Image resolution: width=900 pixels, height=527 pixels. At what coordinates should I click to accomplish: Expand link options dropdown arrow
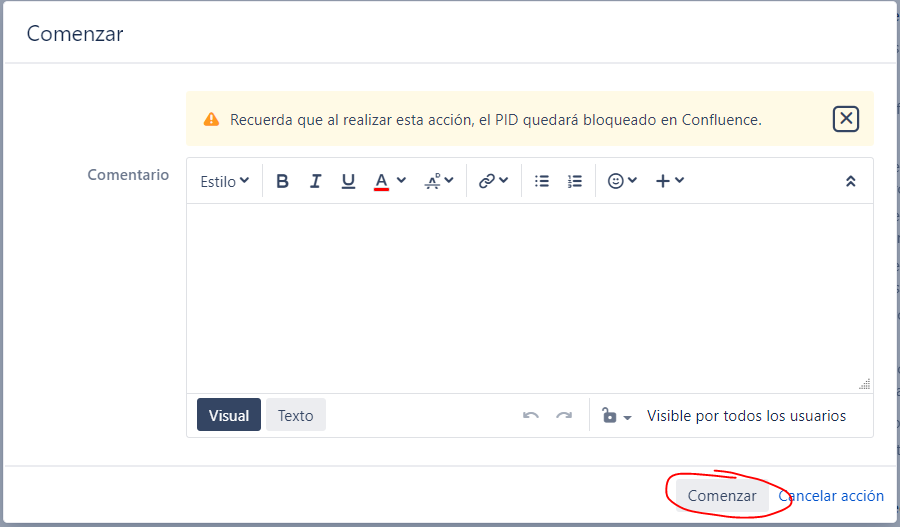tap(503, 180)
